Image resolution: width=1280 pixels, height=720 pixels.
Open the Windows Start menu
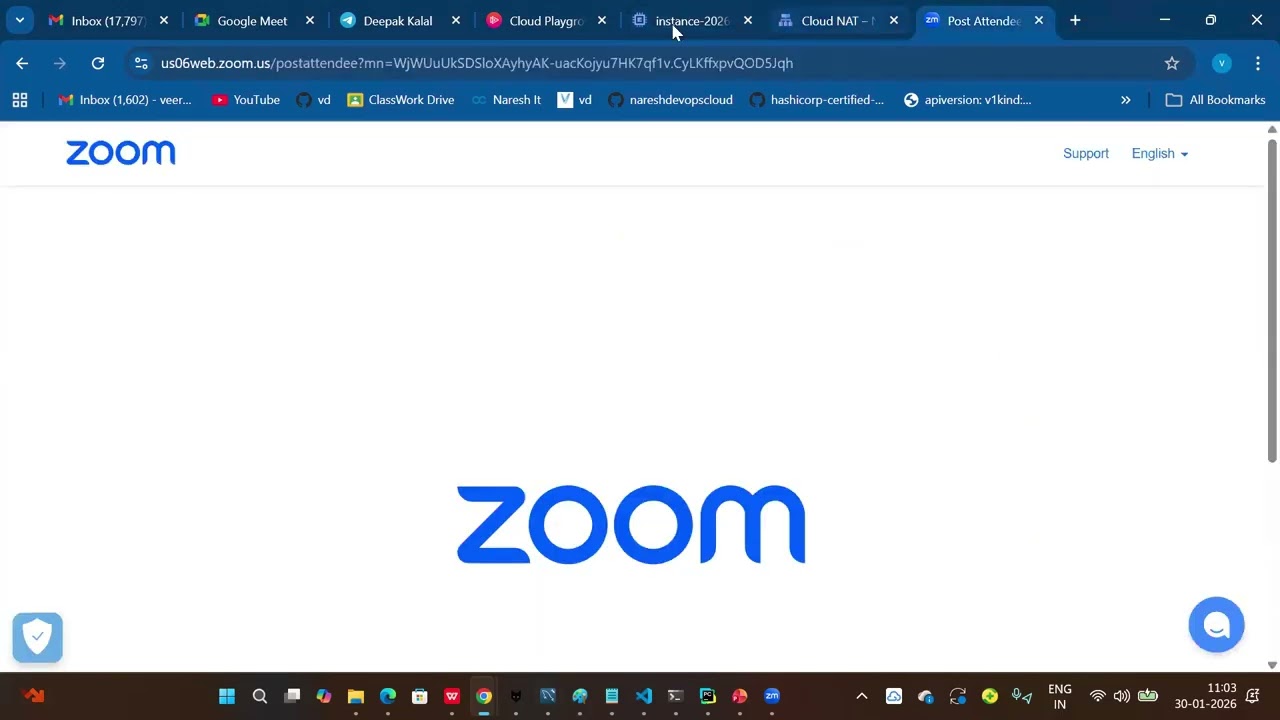pyautogui.click(x=227, y=696)
